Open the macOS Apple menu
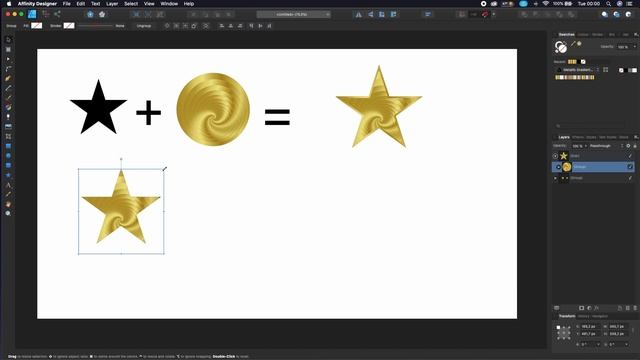 9,4
